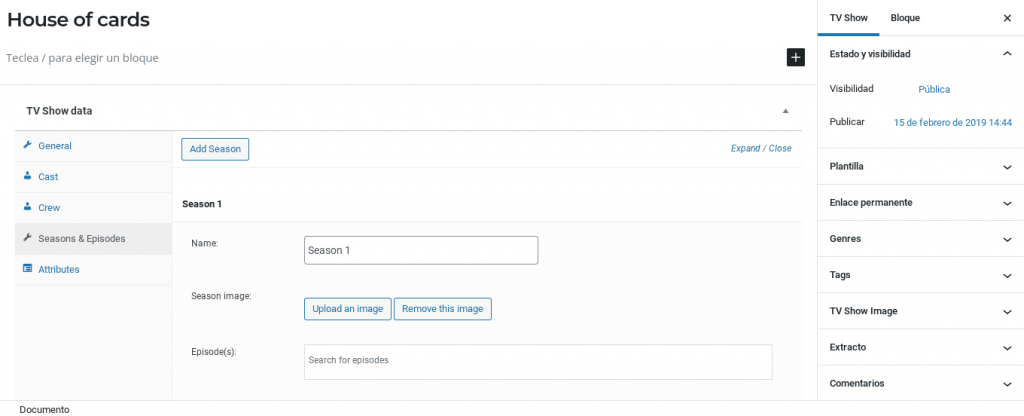Collapse the Estado y visibilidad section
The image size is (1024, 416).
click(x=1007, y=54)
